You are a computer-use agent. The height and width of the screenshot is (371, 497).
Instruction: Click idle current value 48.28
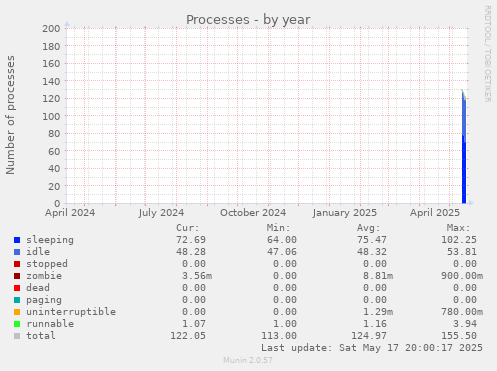tap(191, 252)
